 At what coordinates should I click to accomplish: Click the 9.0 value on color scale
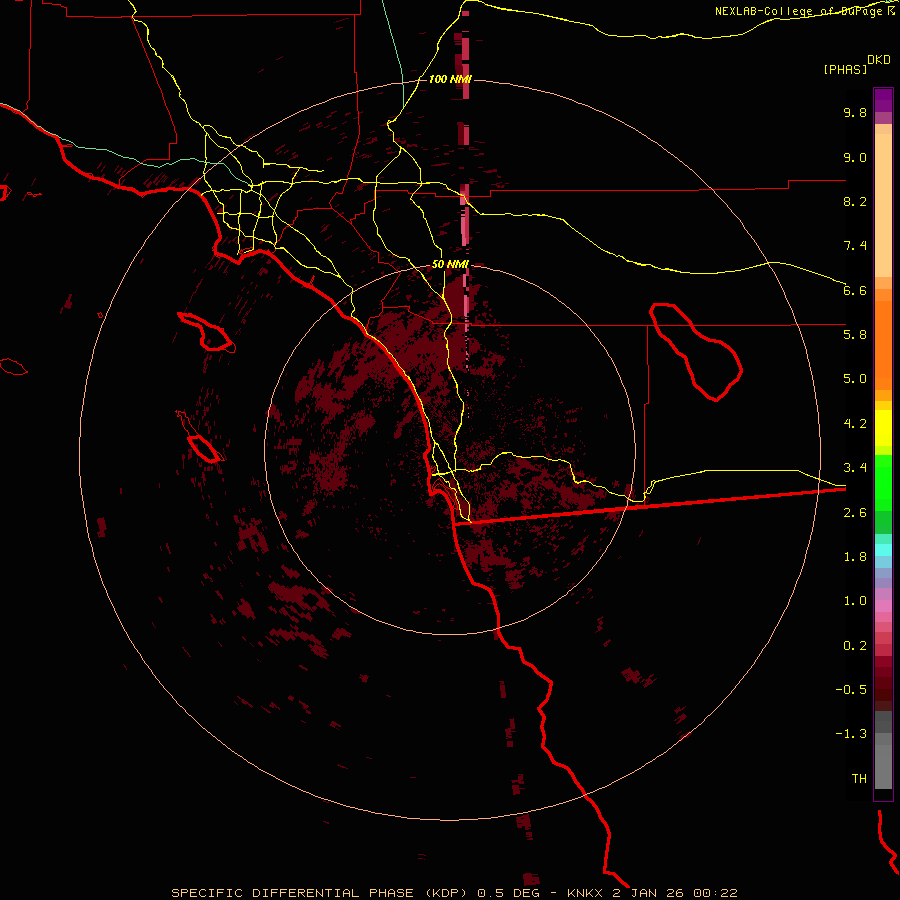(x=855, y=157)
